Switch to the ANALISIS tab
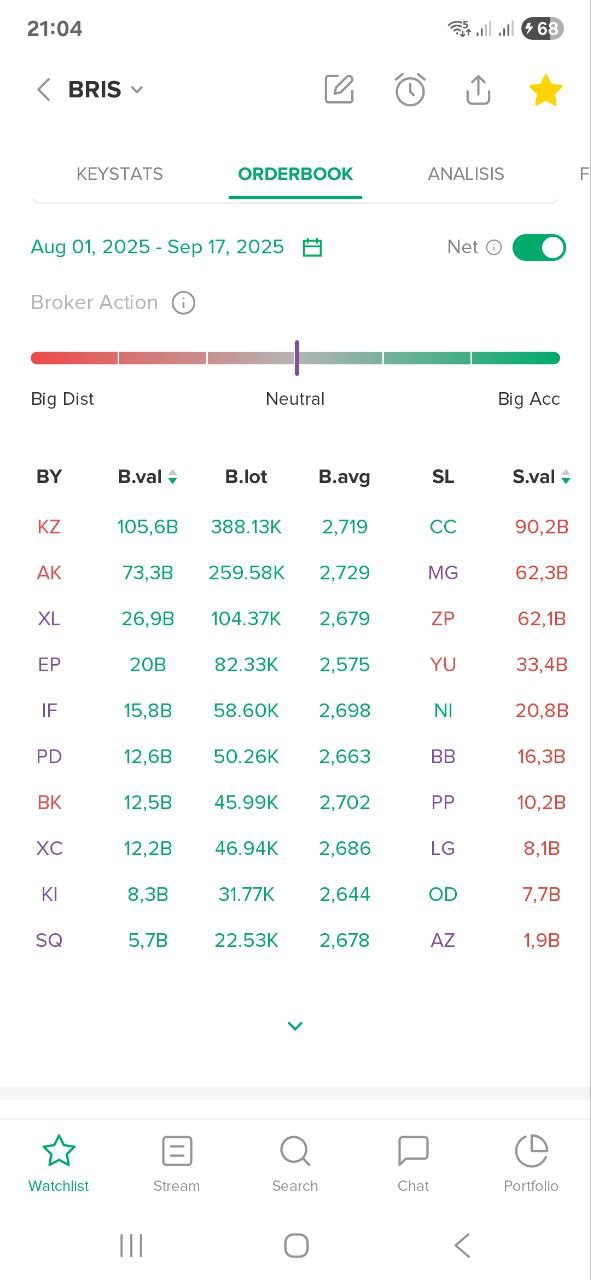Viewport: 591px width, 1280px height. 466,174
